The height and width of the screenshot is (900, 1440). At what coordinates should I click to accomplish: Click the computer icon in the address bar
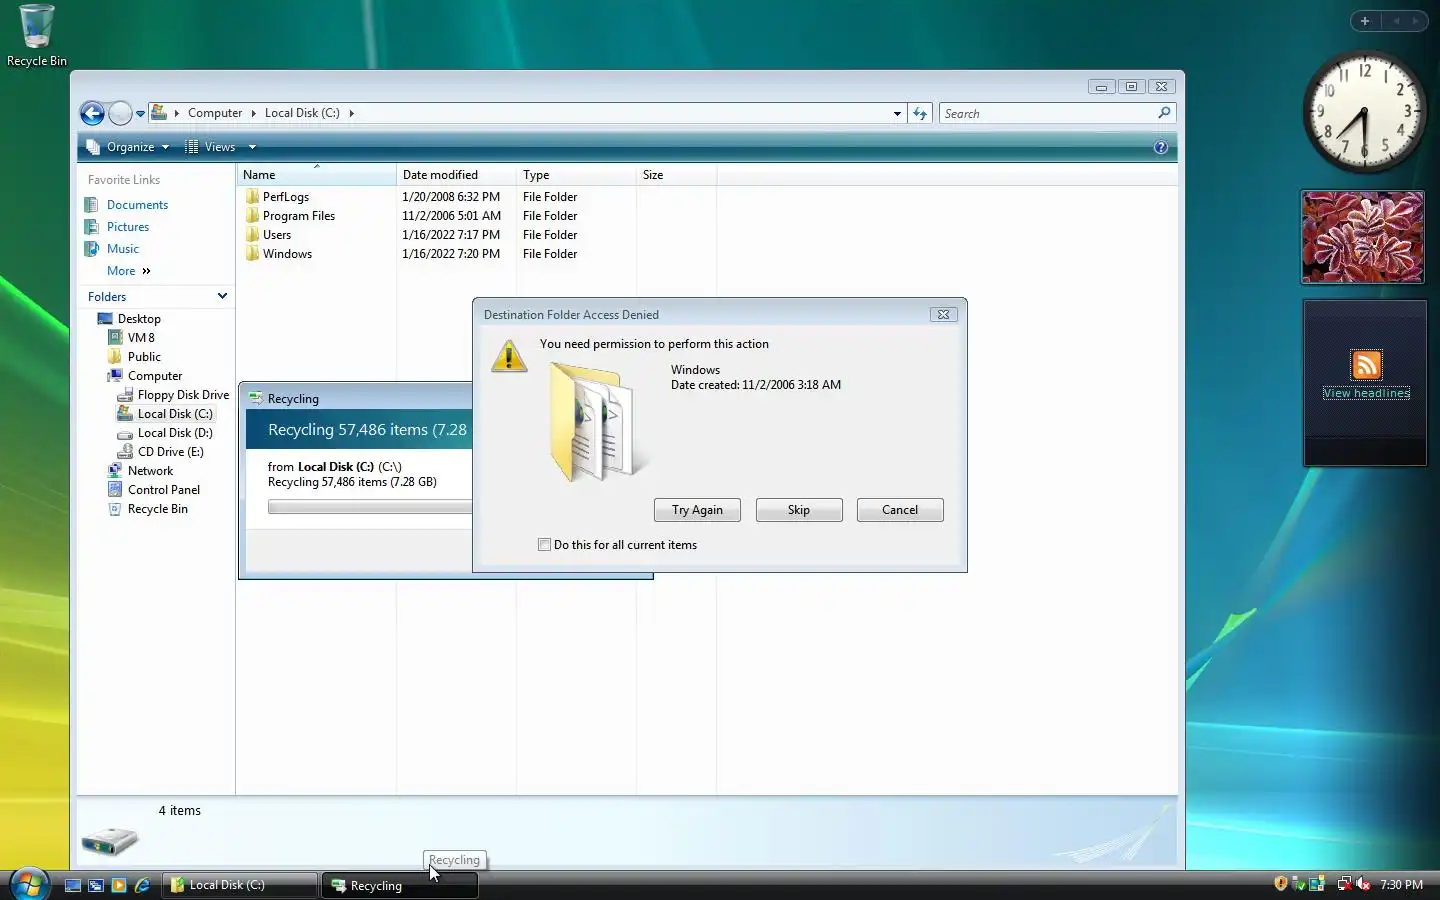coord(158,113)
